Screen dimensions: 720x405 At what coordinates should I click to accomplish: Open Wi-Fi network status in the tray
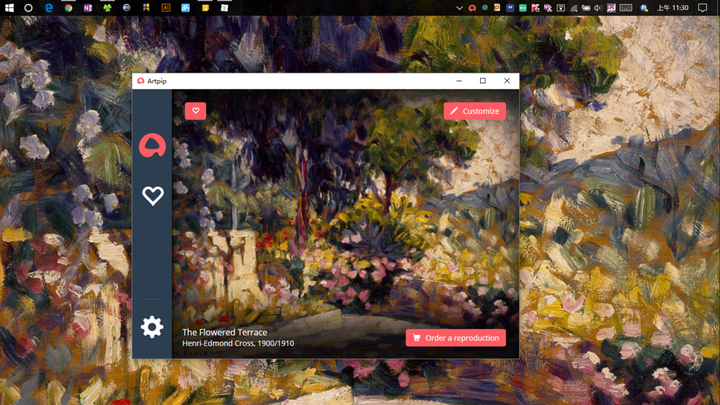[x=574, y=8]
